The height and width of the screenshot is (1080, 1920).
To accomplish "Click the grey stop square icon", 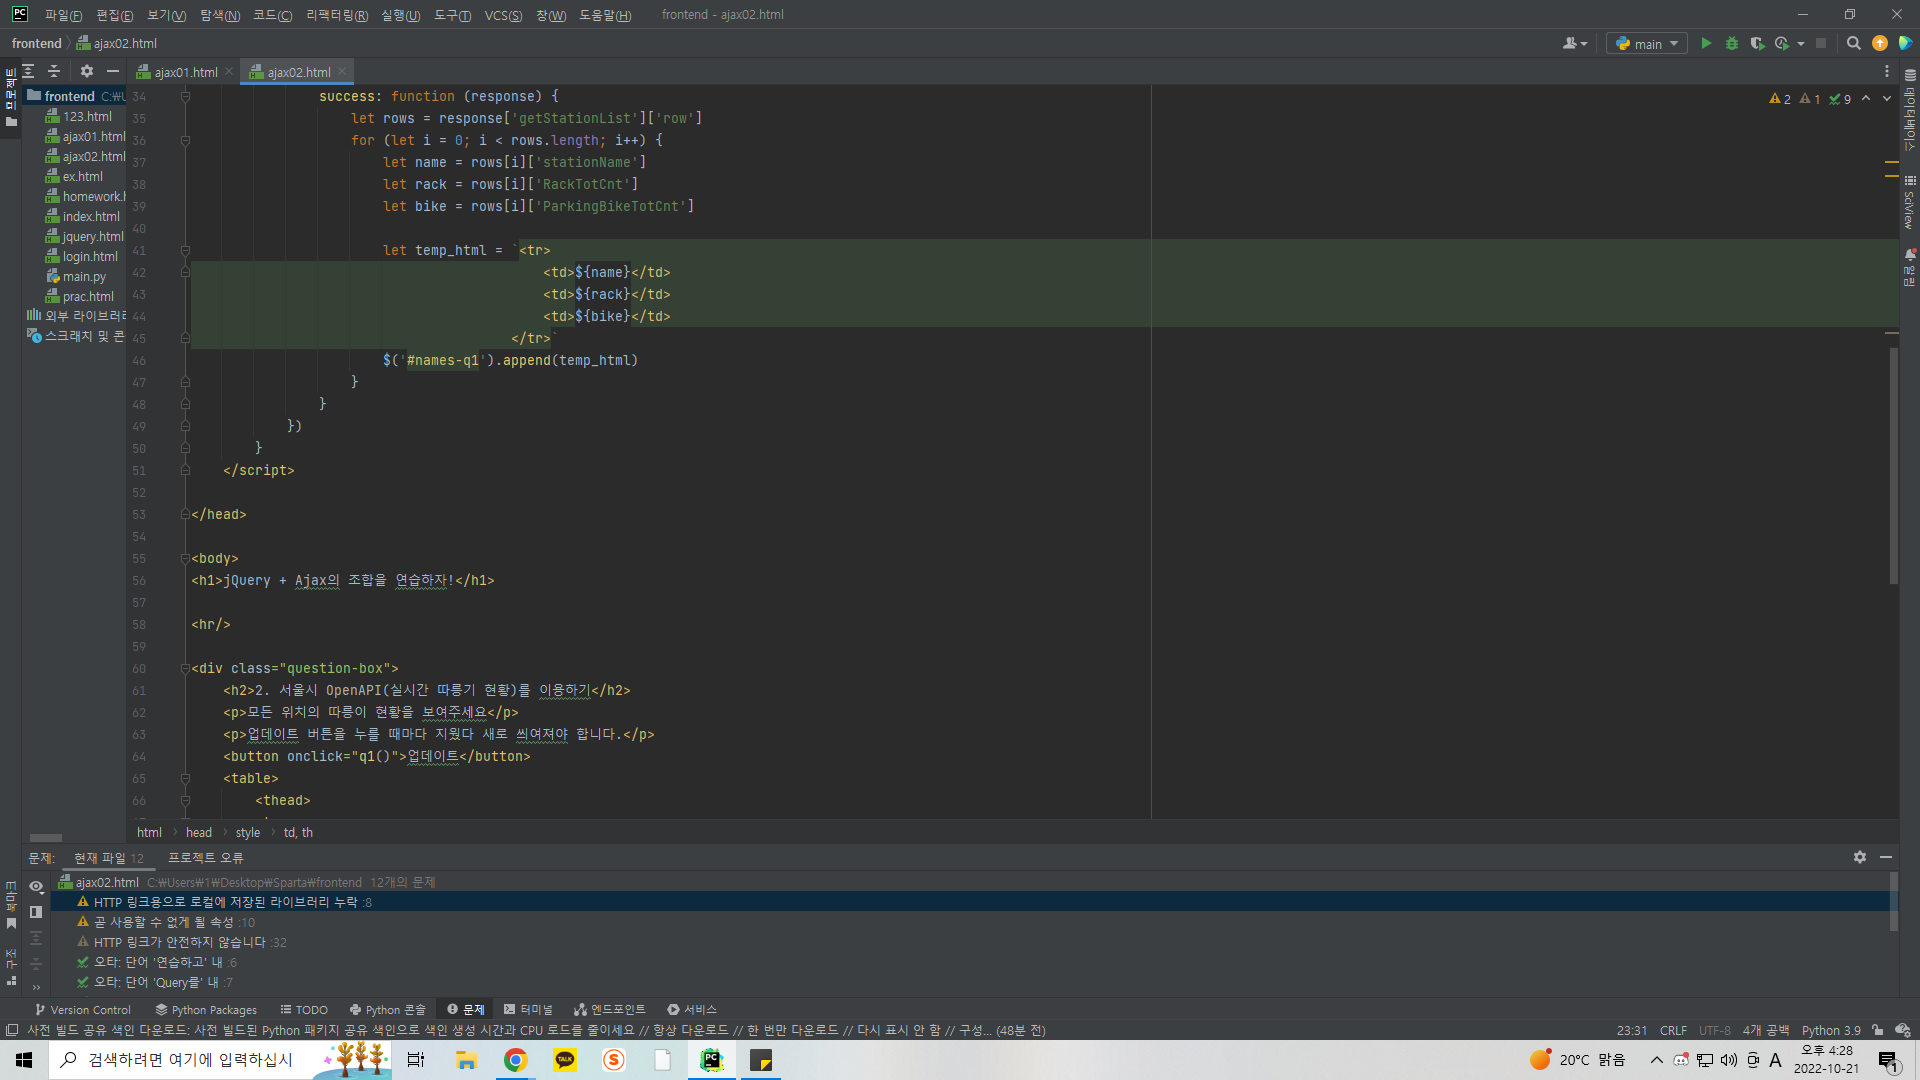I will tap(1821, 44).
